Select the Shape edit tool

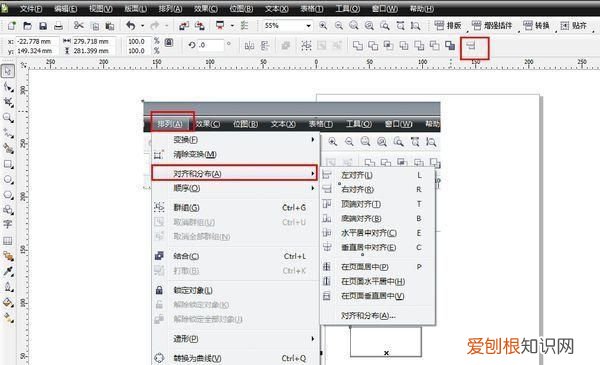(8, 87)
